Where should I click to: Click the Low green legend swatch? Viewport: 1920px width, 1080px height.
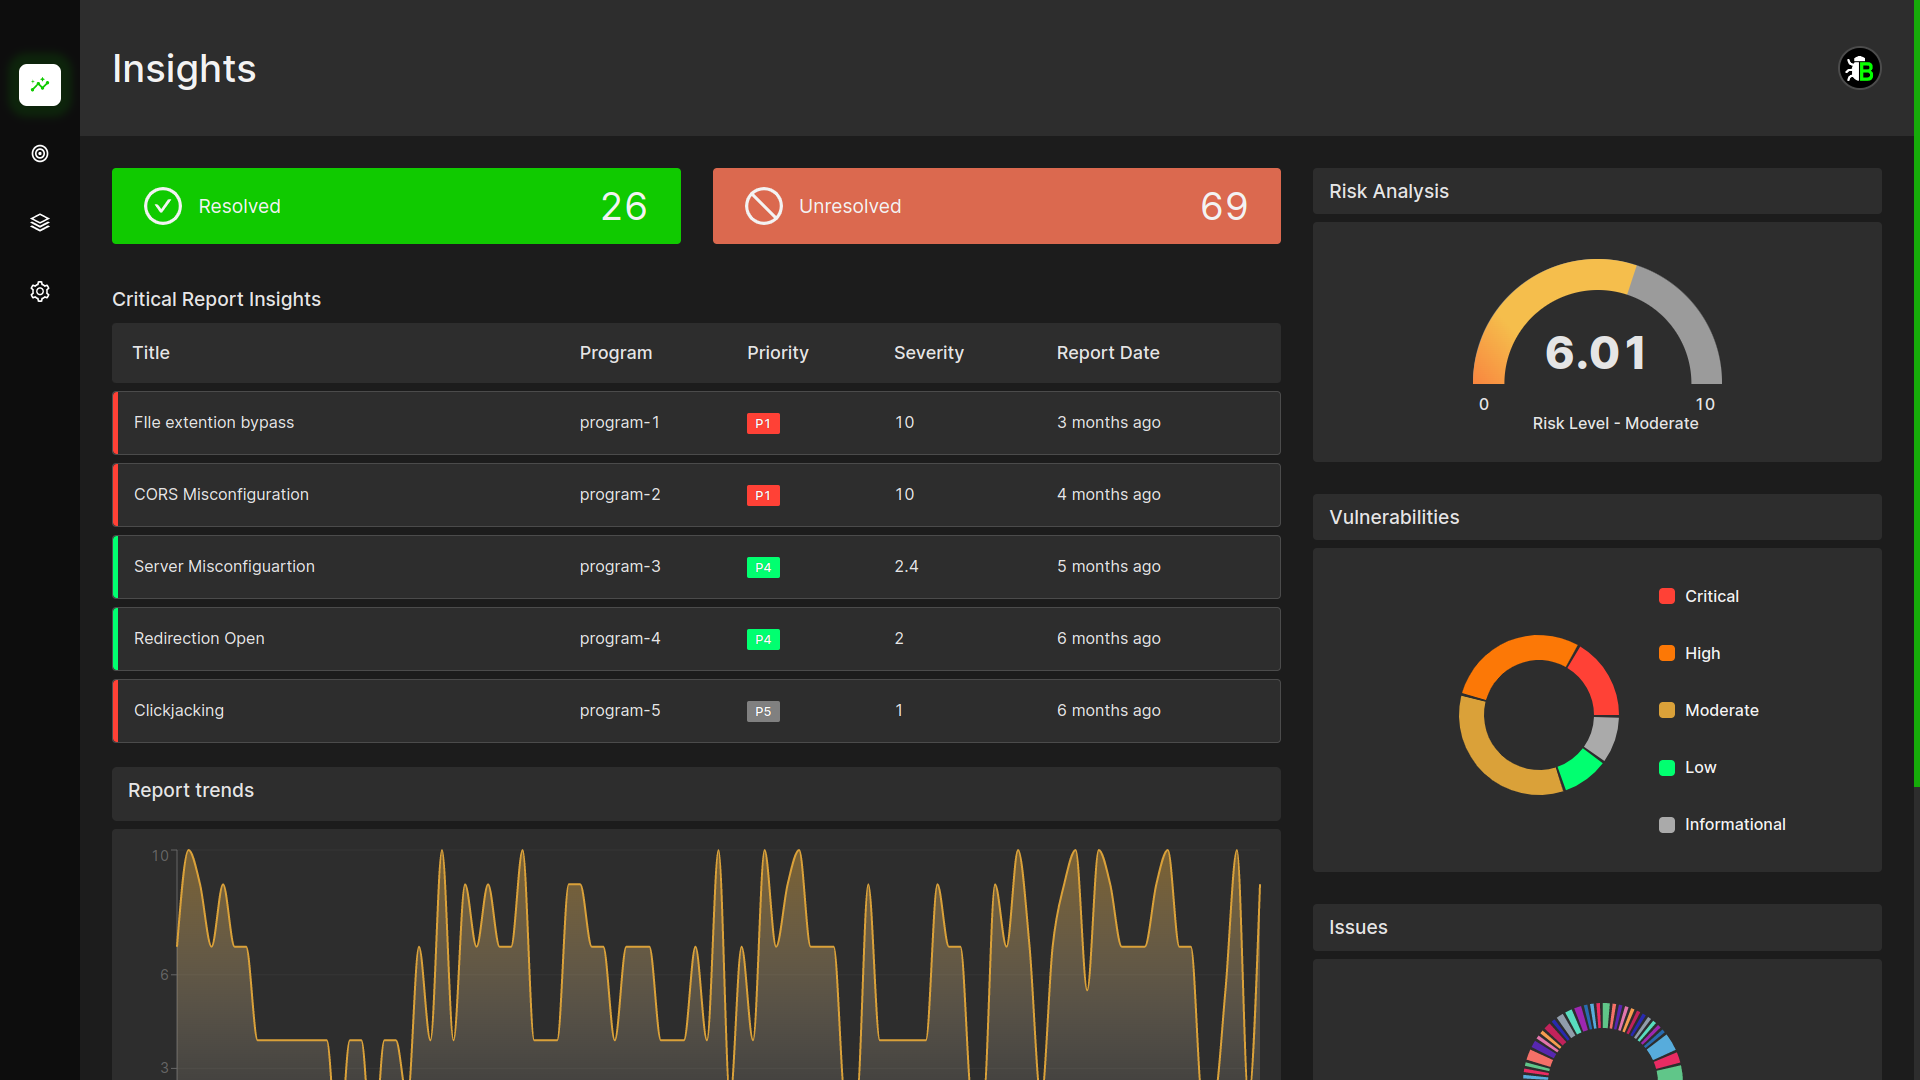click(1667, 768)
